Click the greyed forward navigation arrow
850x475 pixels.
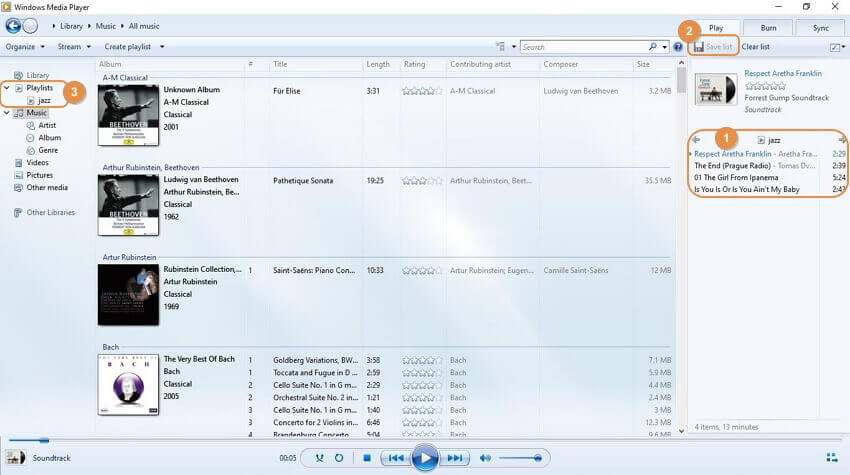pyautogui.click(x=30, y=25)
